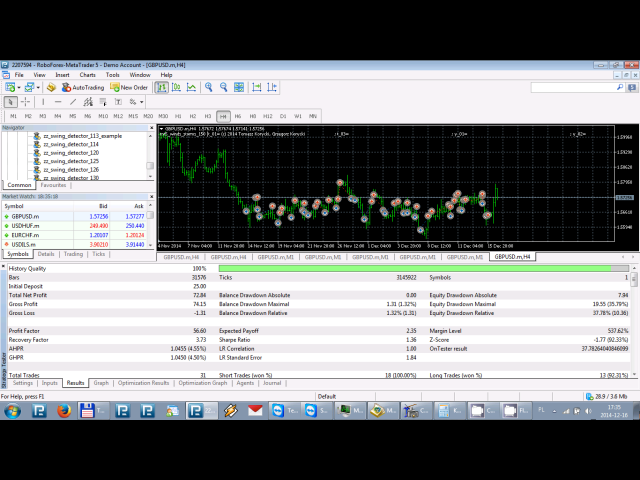Set timeframe to MN
This screenshot has height=480, width=640.
313,116
